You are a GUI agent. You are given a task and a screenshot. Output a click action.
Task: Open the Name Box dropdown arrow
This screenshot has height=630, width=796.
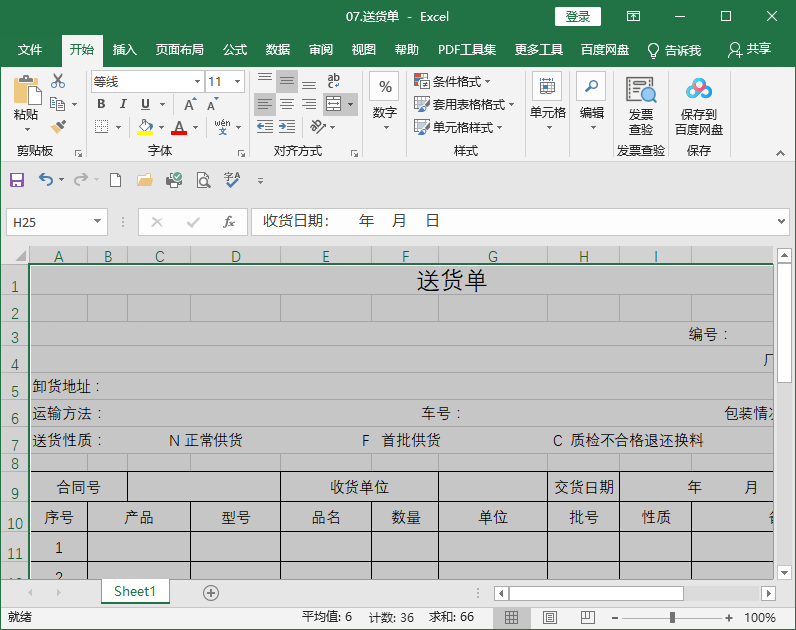(x=97, y=222)
